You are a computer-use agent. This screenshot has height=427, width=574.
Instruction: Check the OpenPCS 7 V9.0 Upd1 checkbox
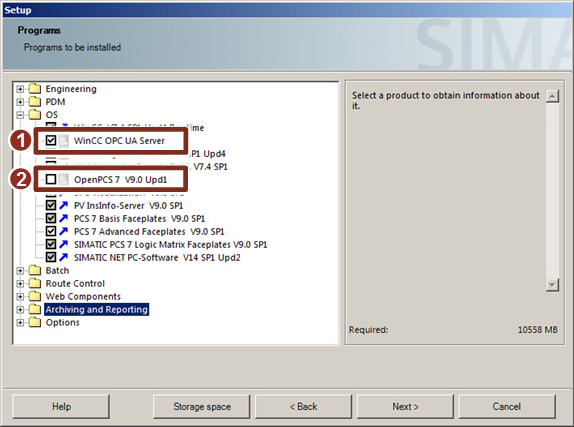tap(51, 179)
